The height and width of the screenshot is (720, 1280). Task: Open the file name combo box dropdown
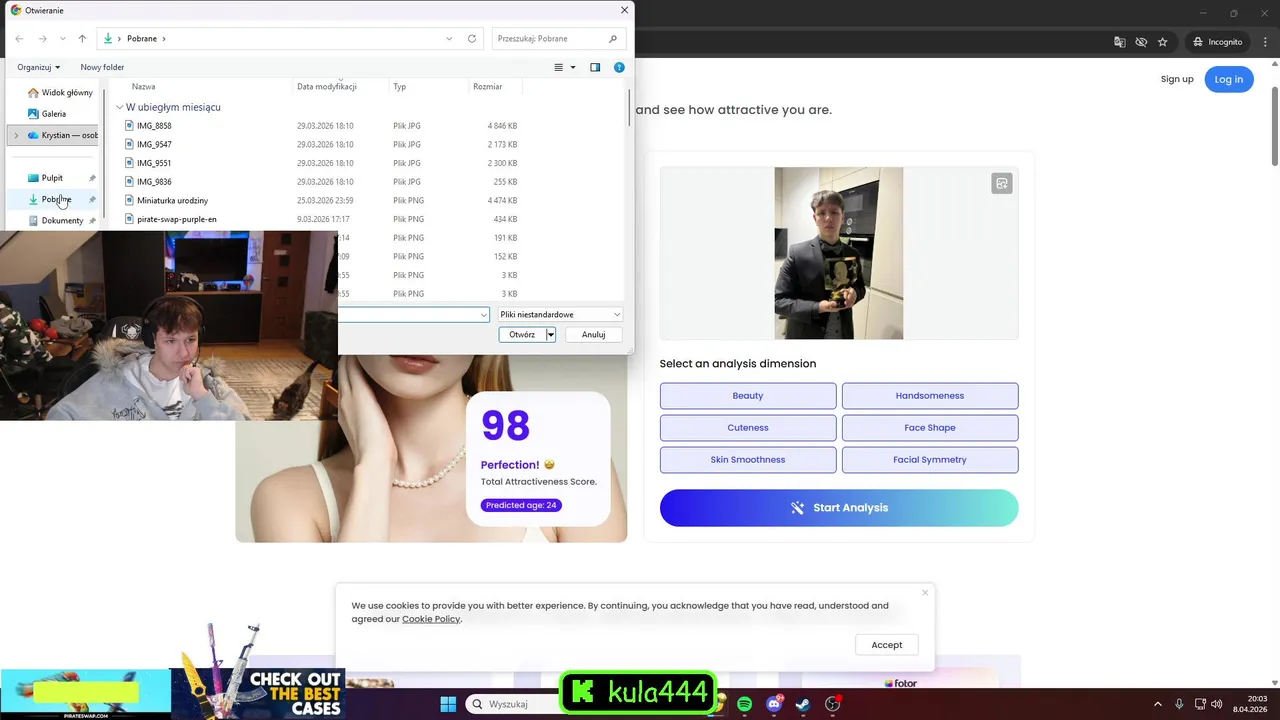[484, 315]
